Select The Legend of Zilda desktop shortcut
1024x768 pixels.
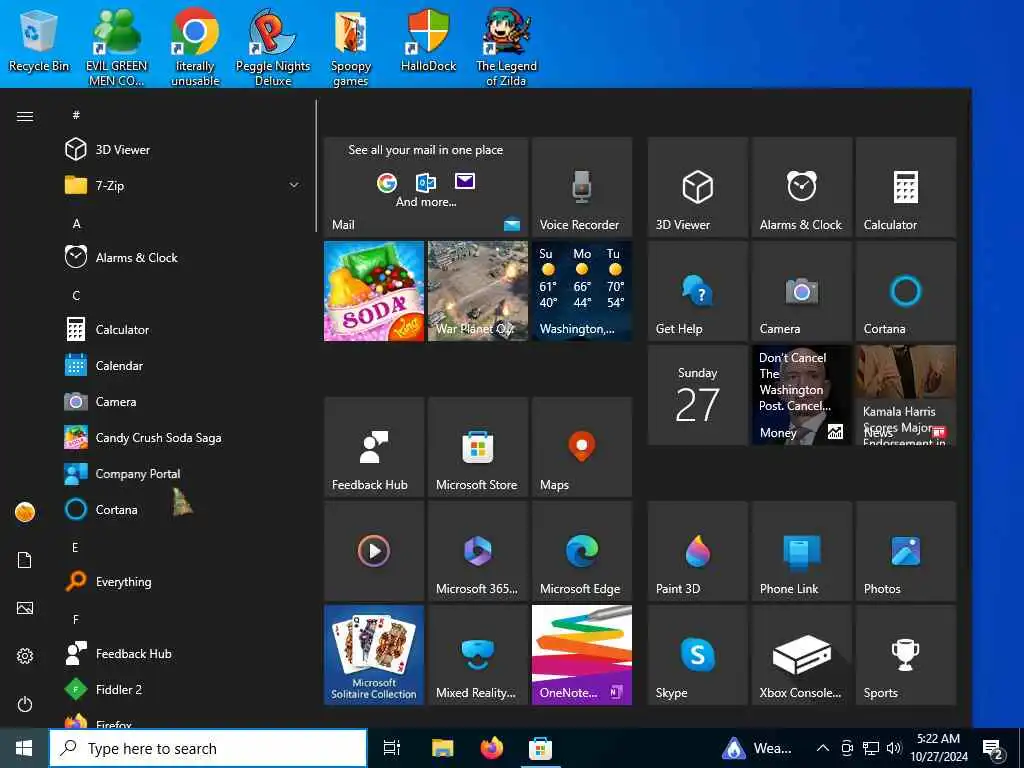(x=506, y=47)
